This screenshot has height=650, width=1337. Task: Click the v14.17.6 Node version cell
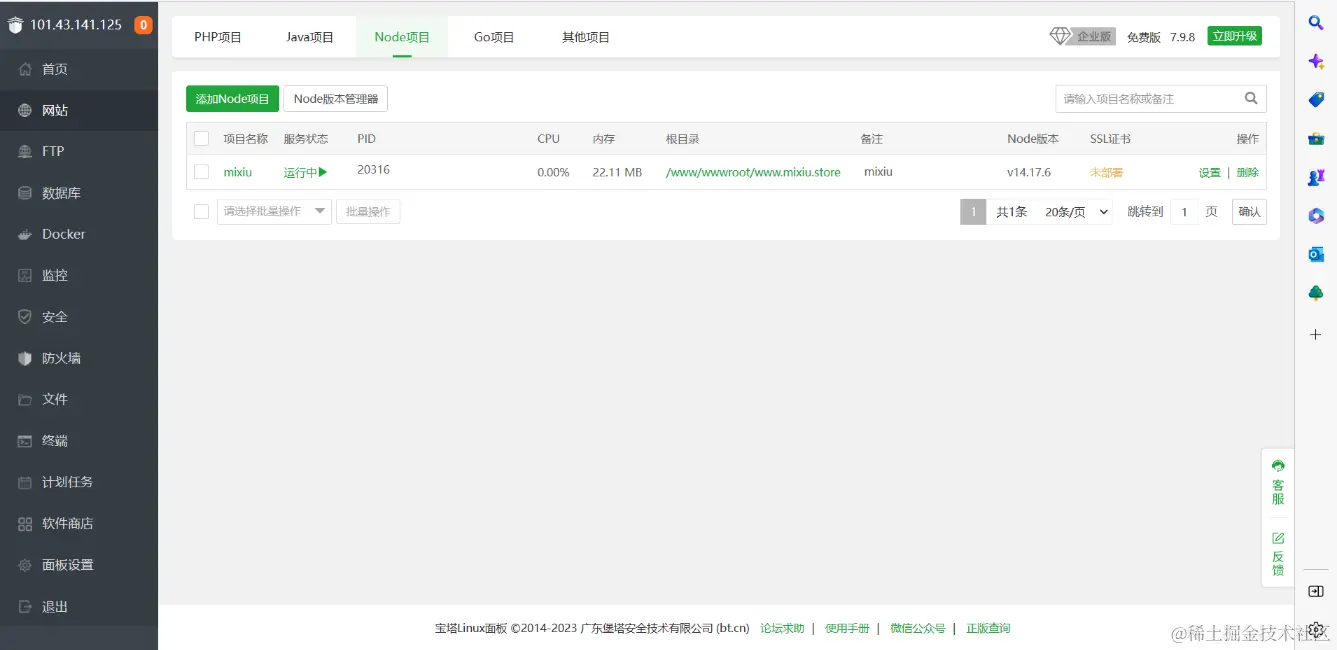pyautogui.click(x=1029, y=172)
